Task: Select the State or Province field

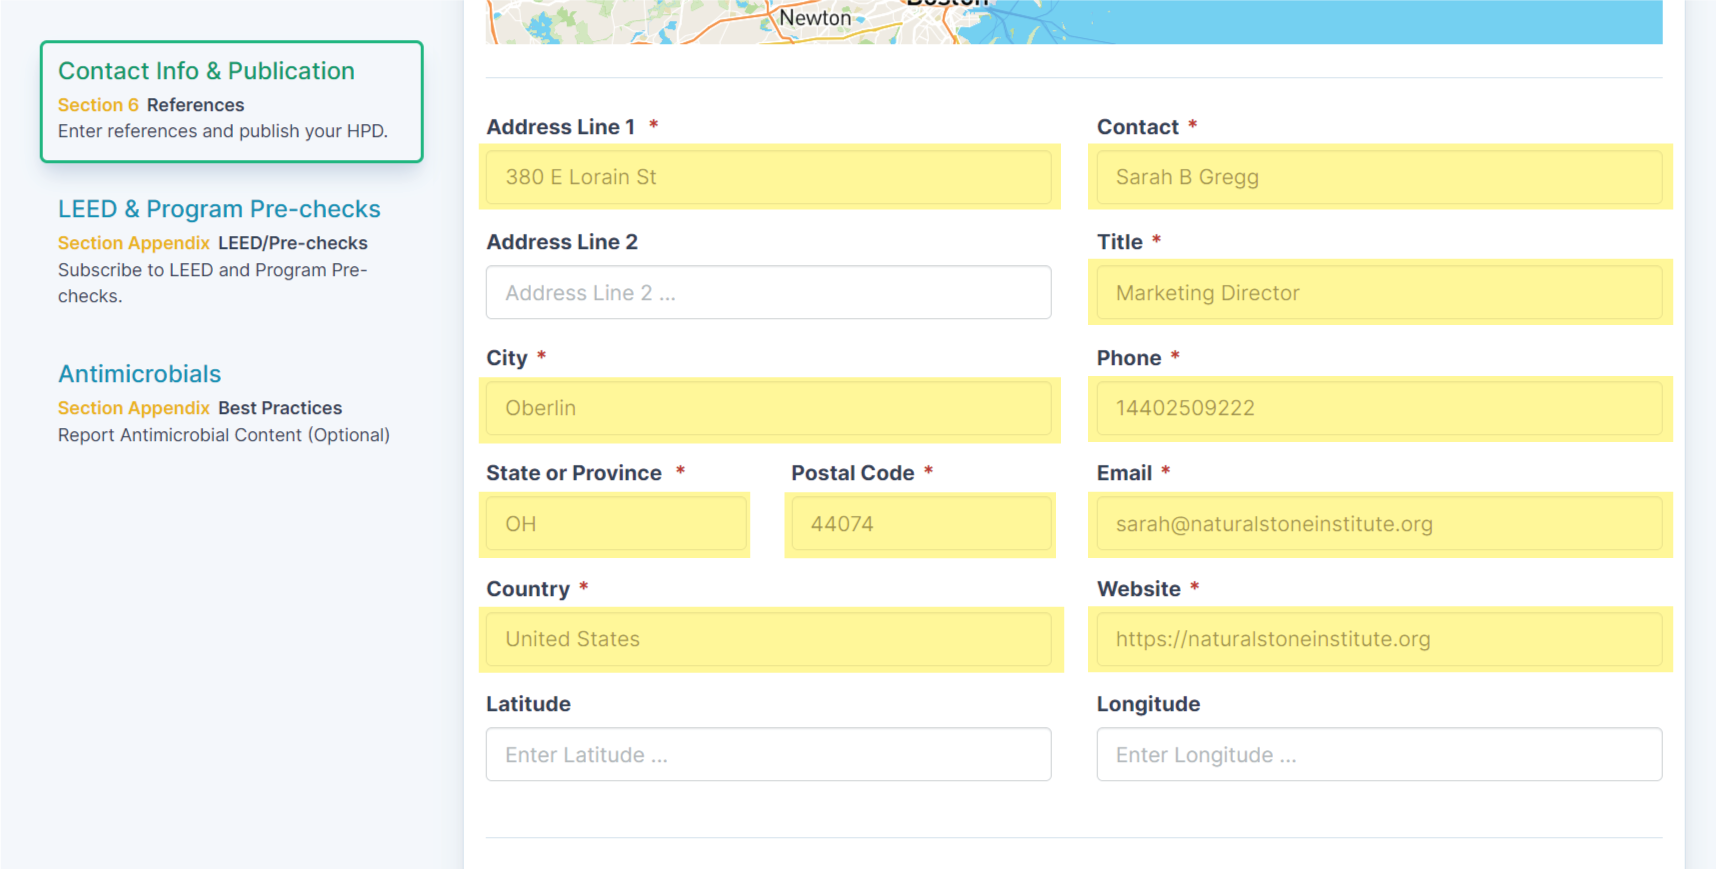Action: click(616, 524)
